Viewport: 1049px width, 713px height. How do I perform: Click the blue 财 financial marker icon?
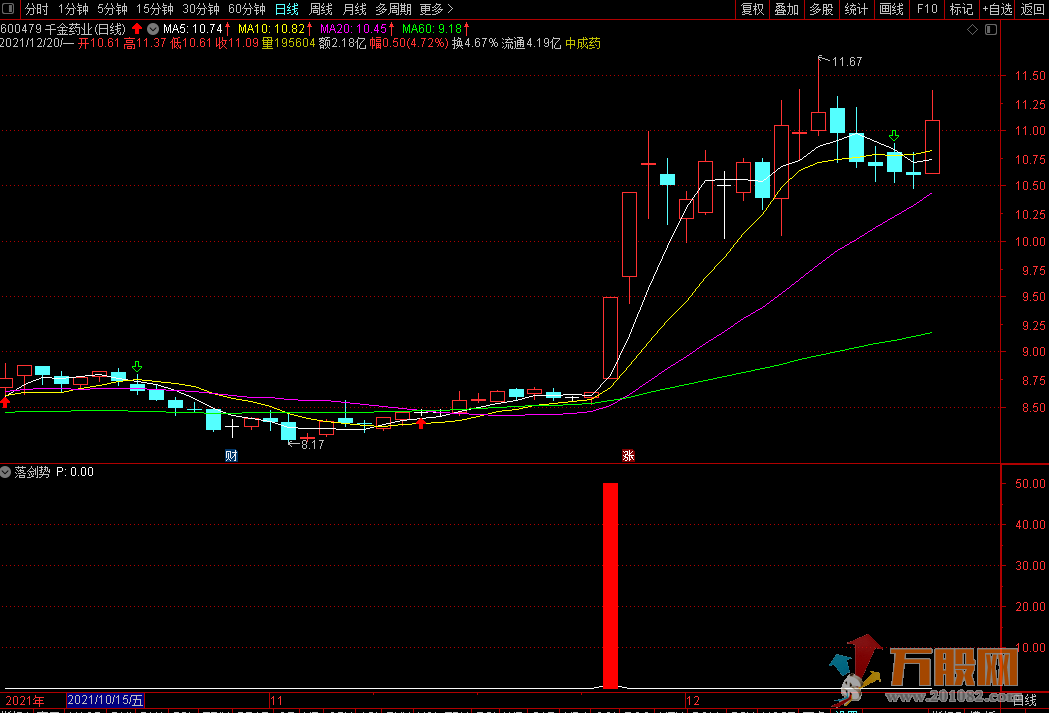click(231, 456)
